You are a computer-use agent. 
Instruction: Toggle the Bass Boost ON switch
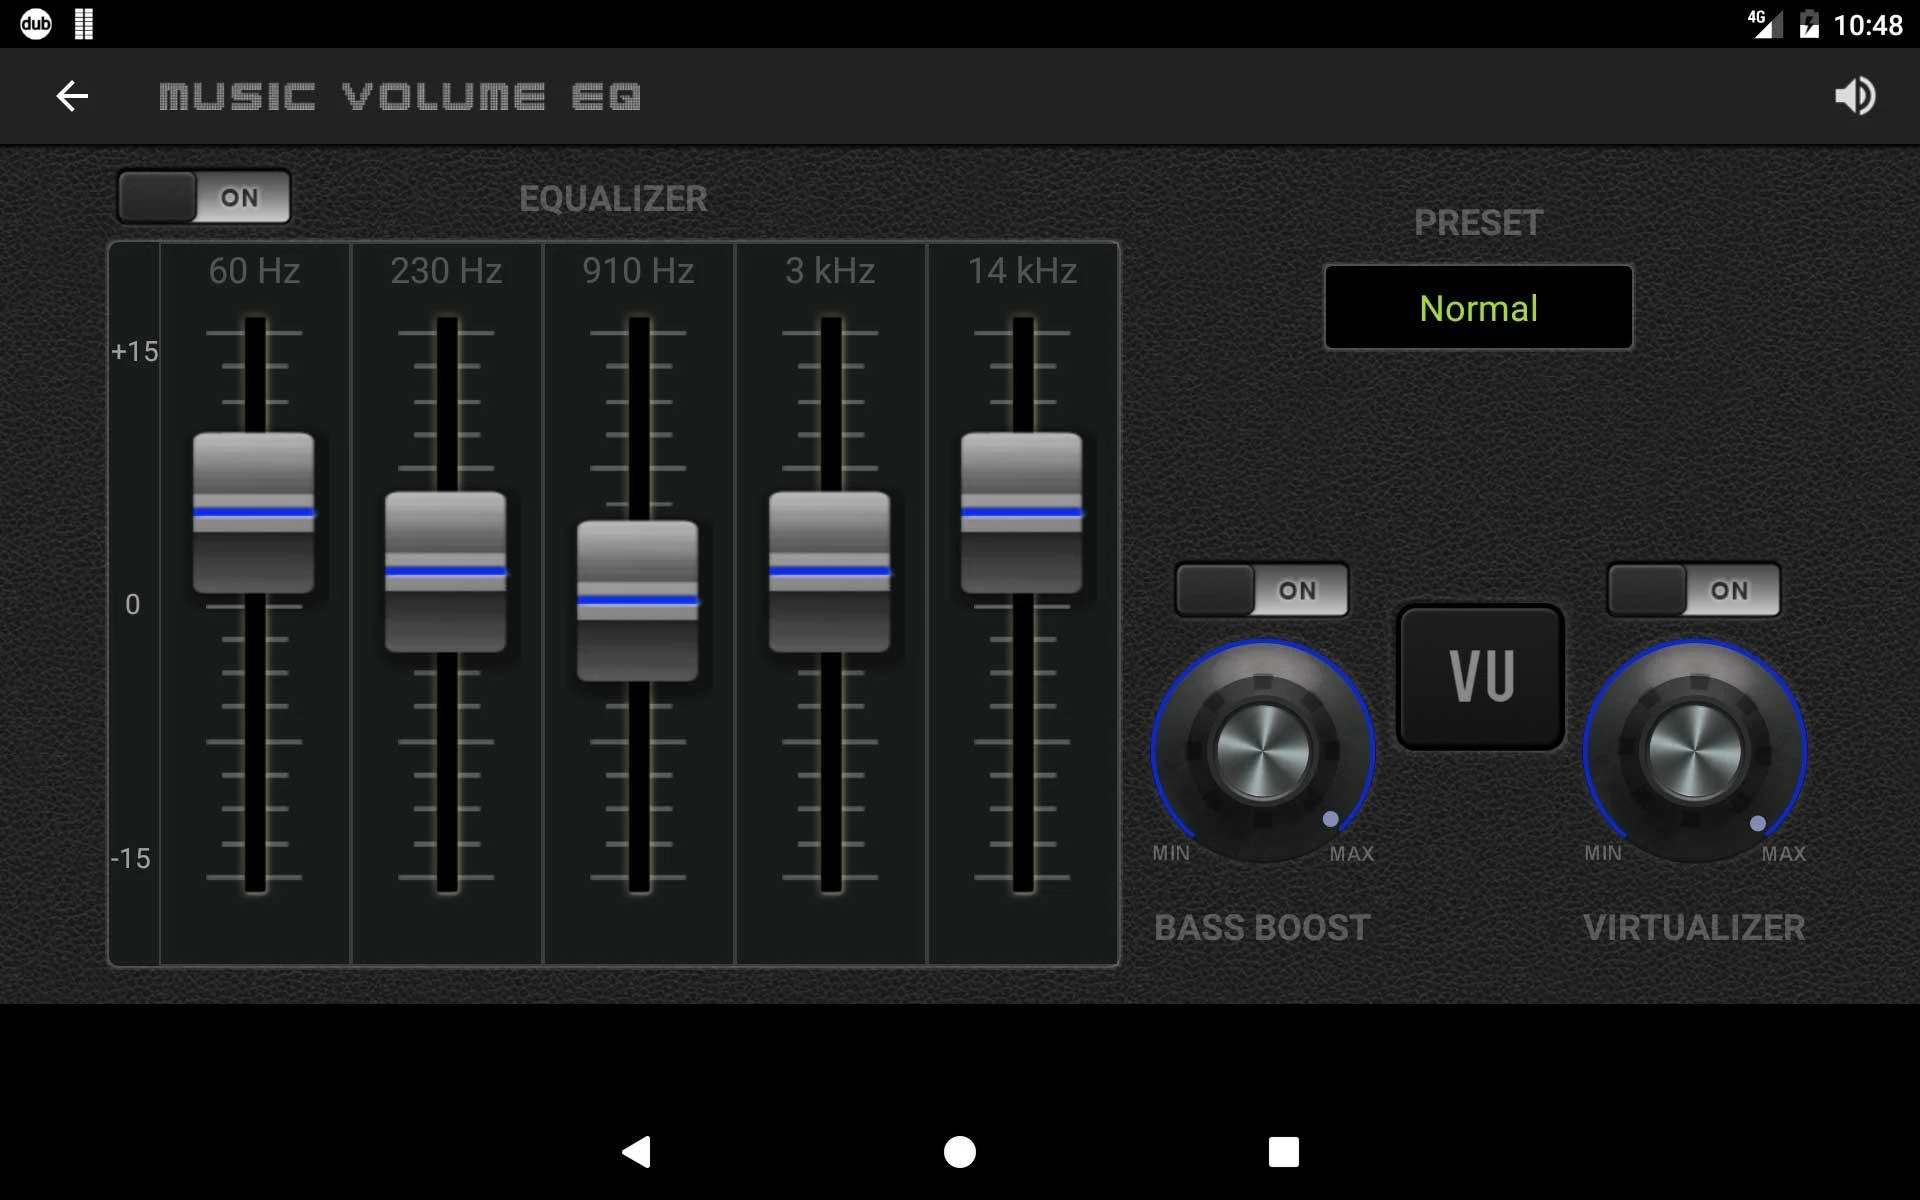(1262, 590)
